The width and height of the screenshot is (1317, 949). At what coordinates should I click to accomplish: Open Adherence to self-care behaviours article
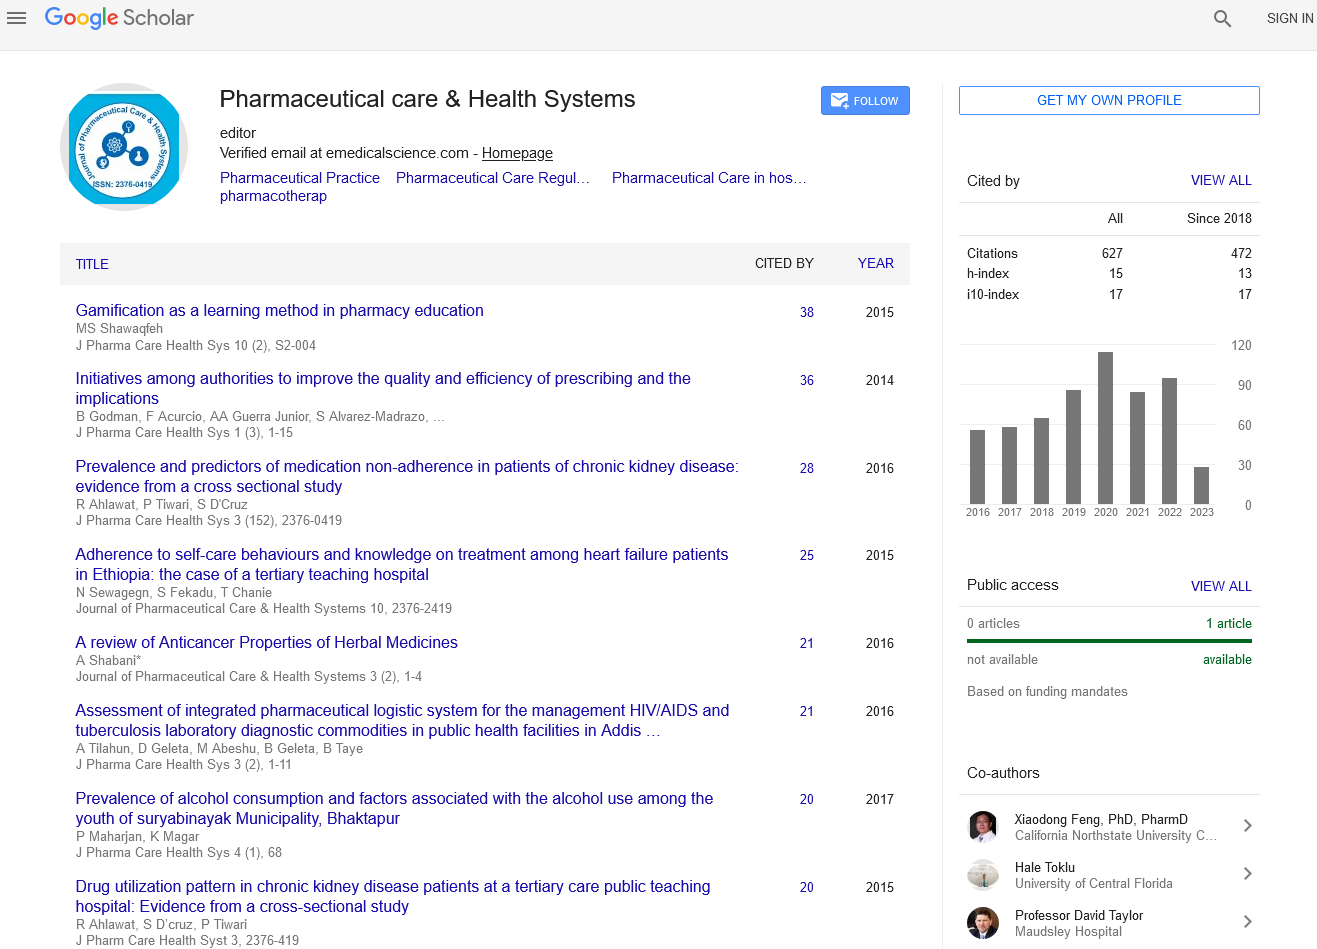[402, 564]
